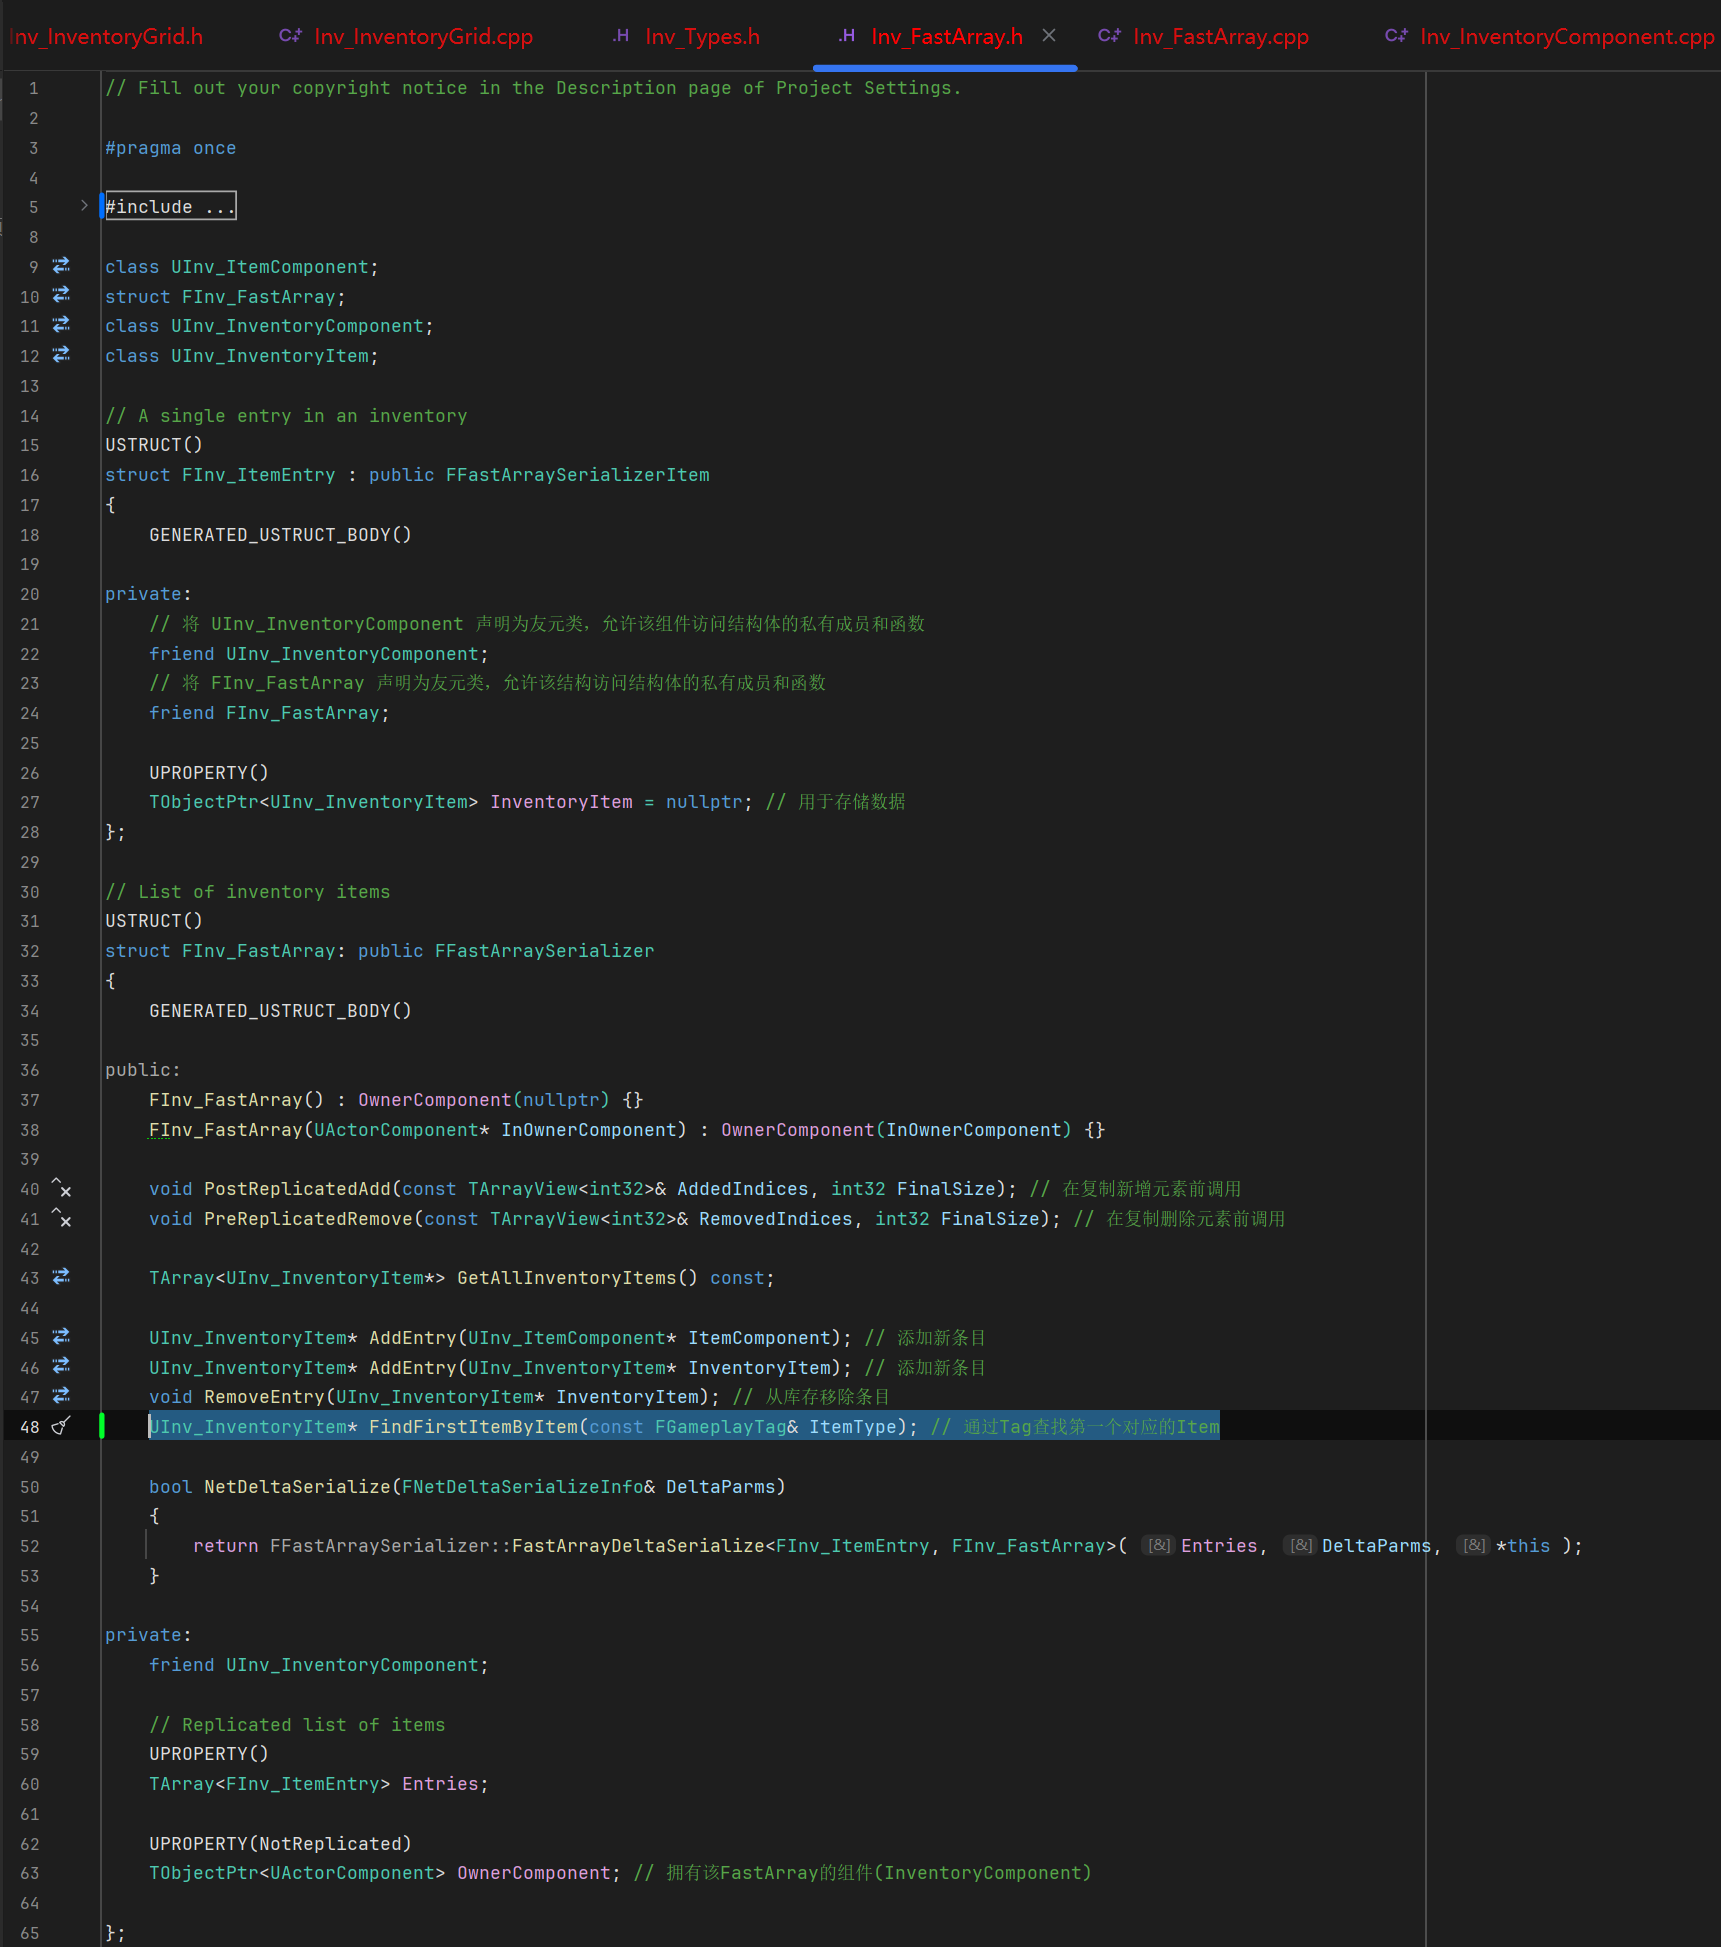
Task: Click 'InOwnerComponent' constructor parameter on line 38
Action: (589, 1130)
